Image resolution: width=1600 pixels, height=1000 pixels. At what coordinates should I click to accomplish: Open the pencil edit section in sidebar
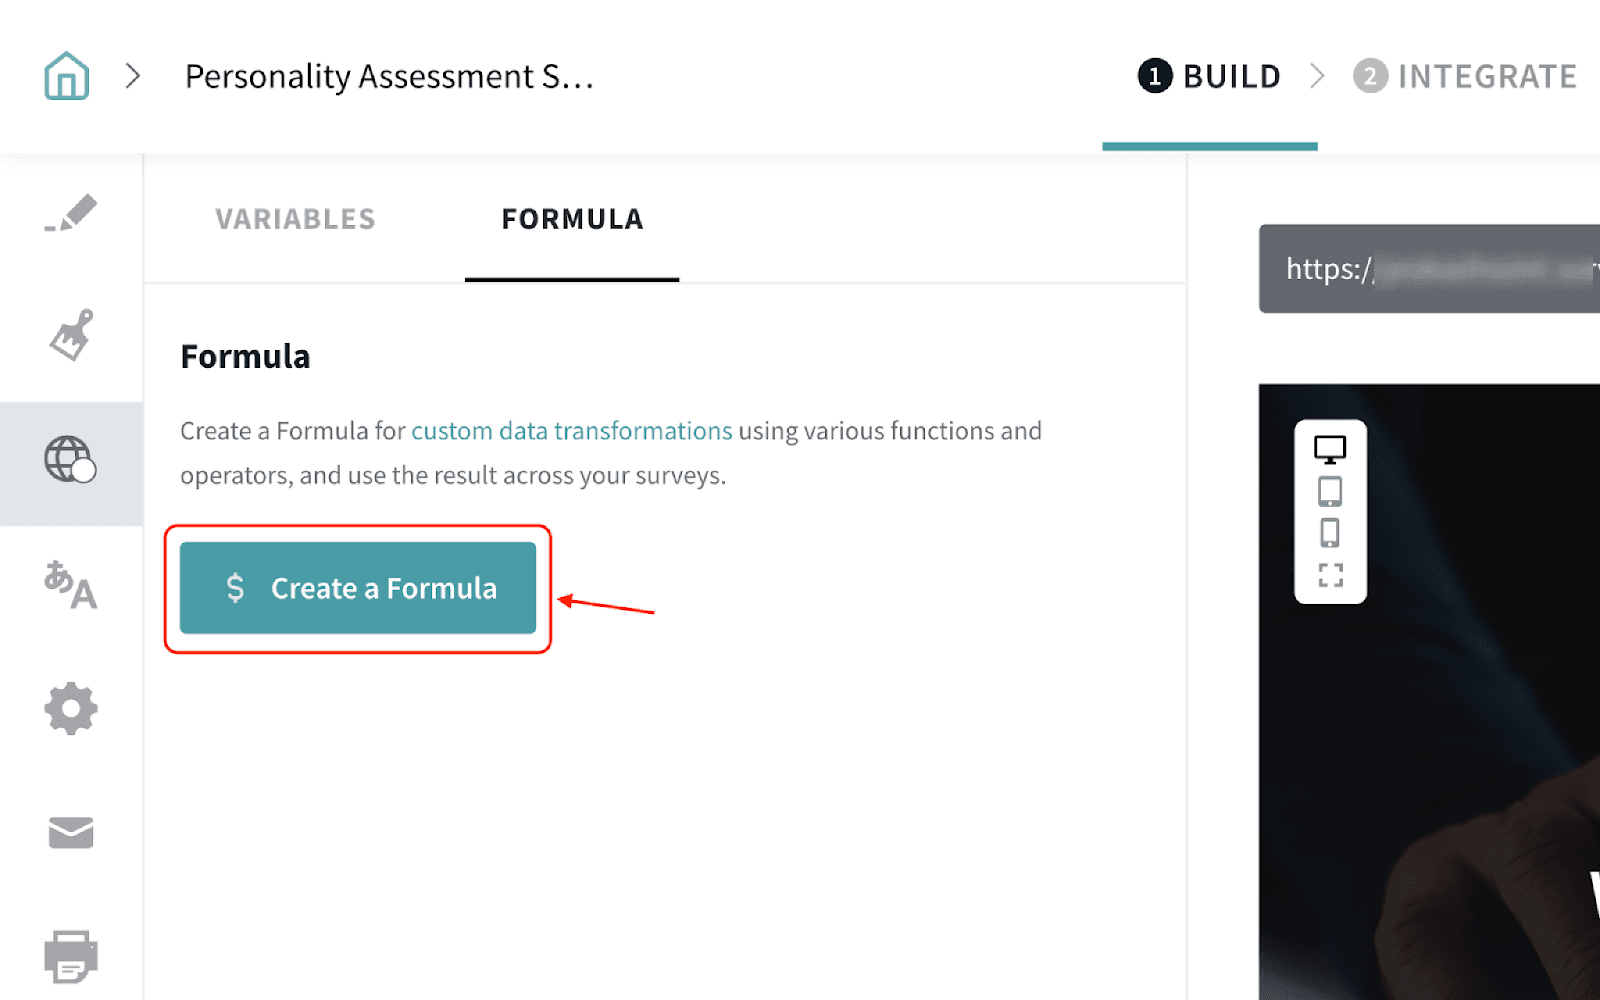71,213
